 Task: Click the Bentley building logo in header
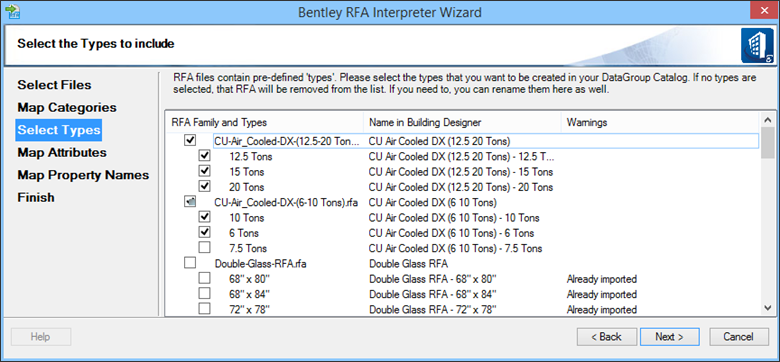click(x=757, y=46)
